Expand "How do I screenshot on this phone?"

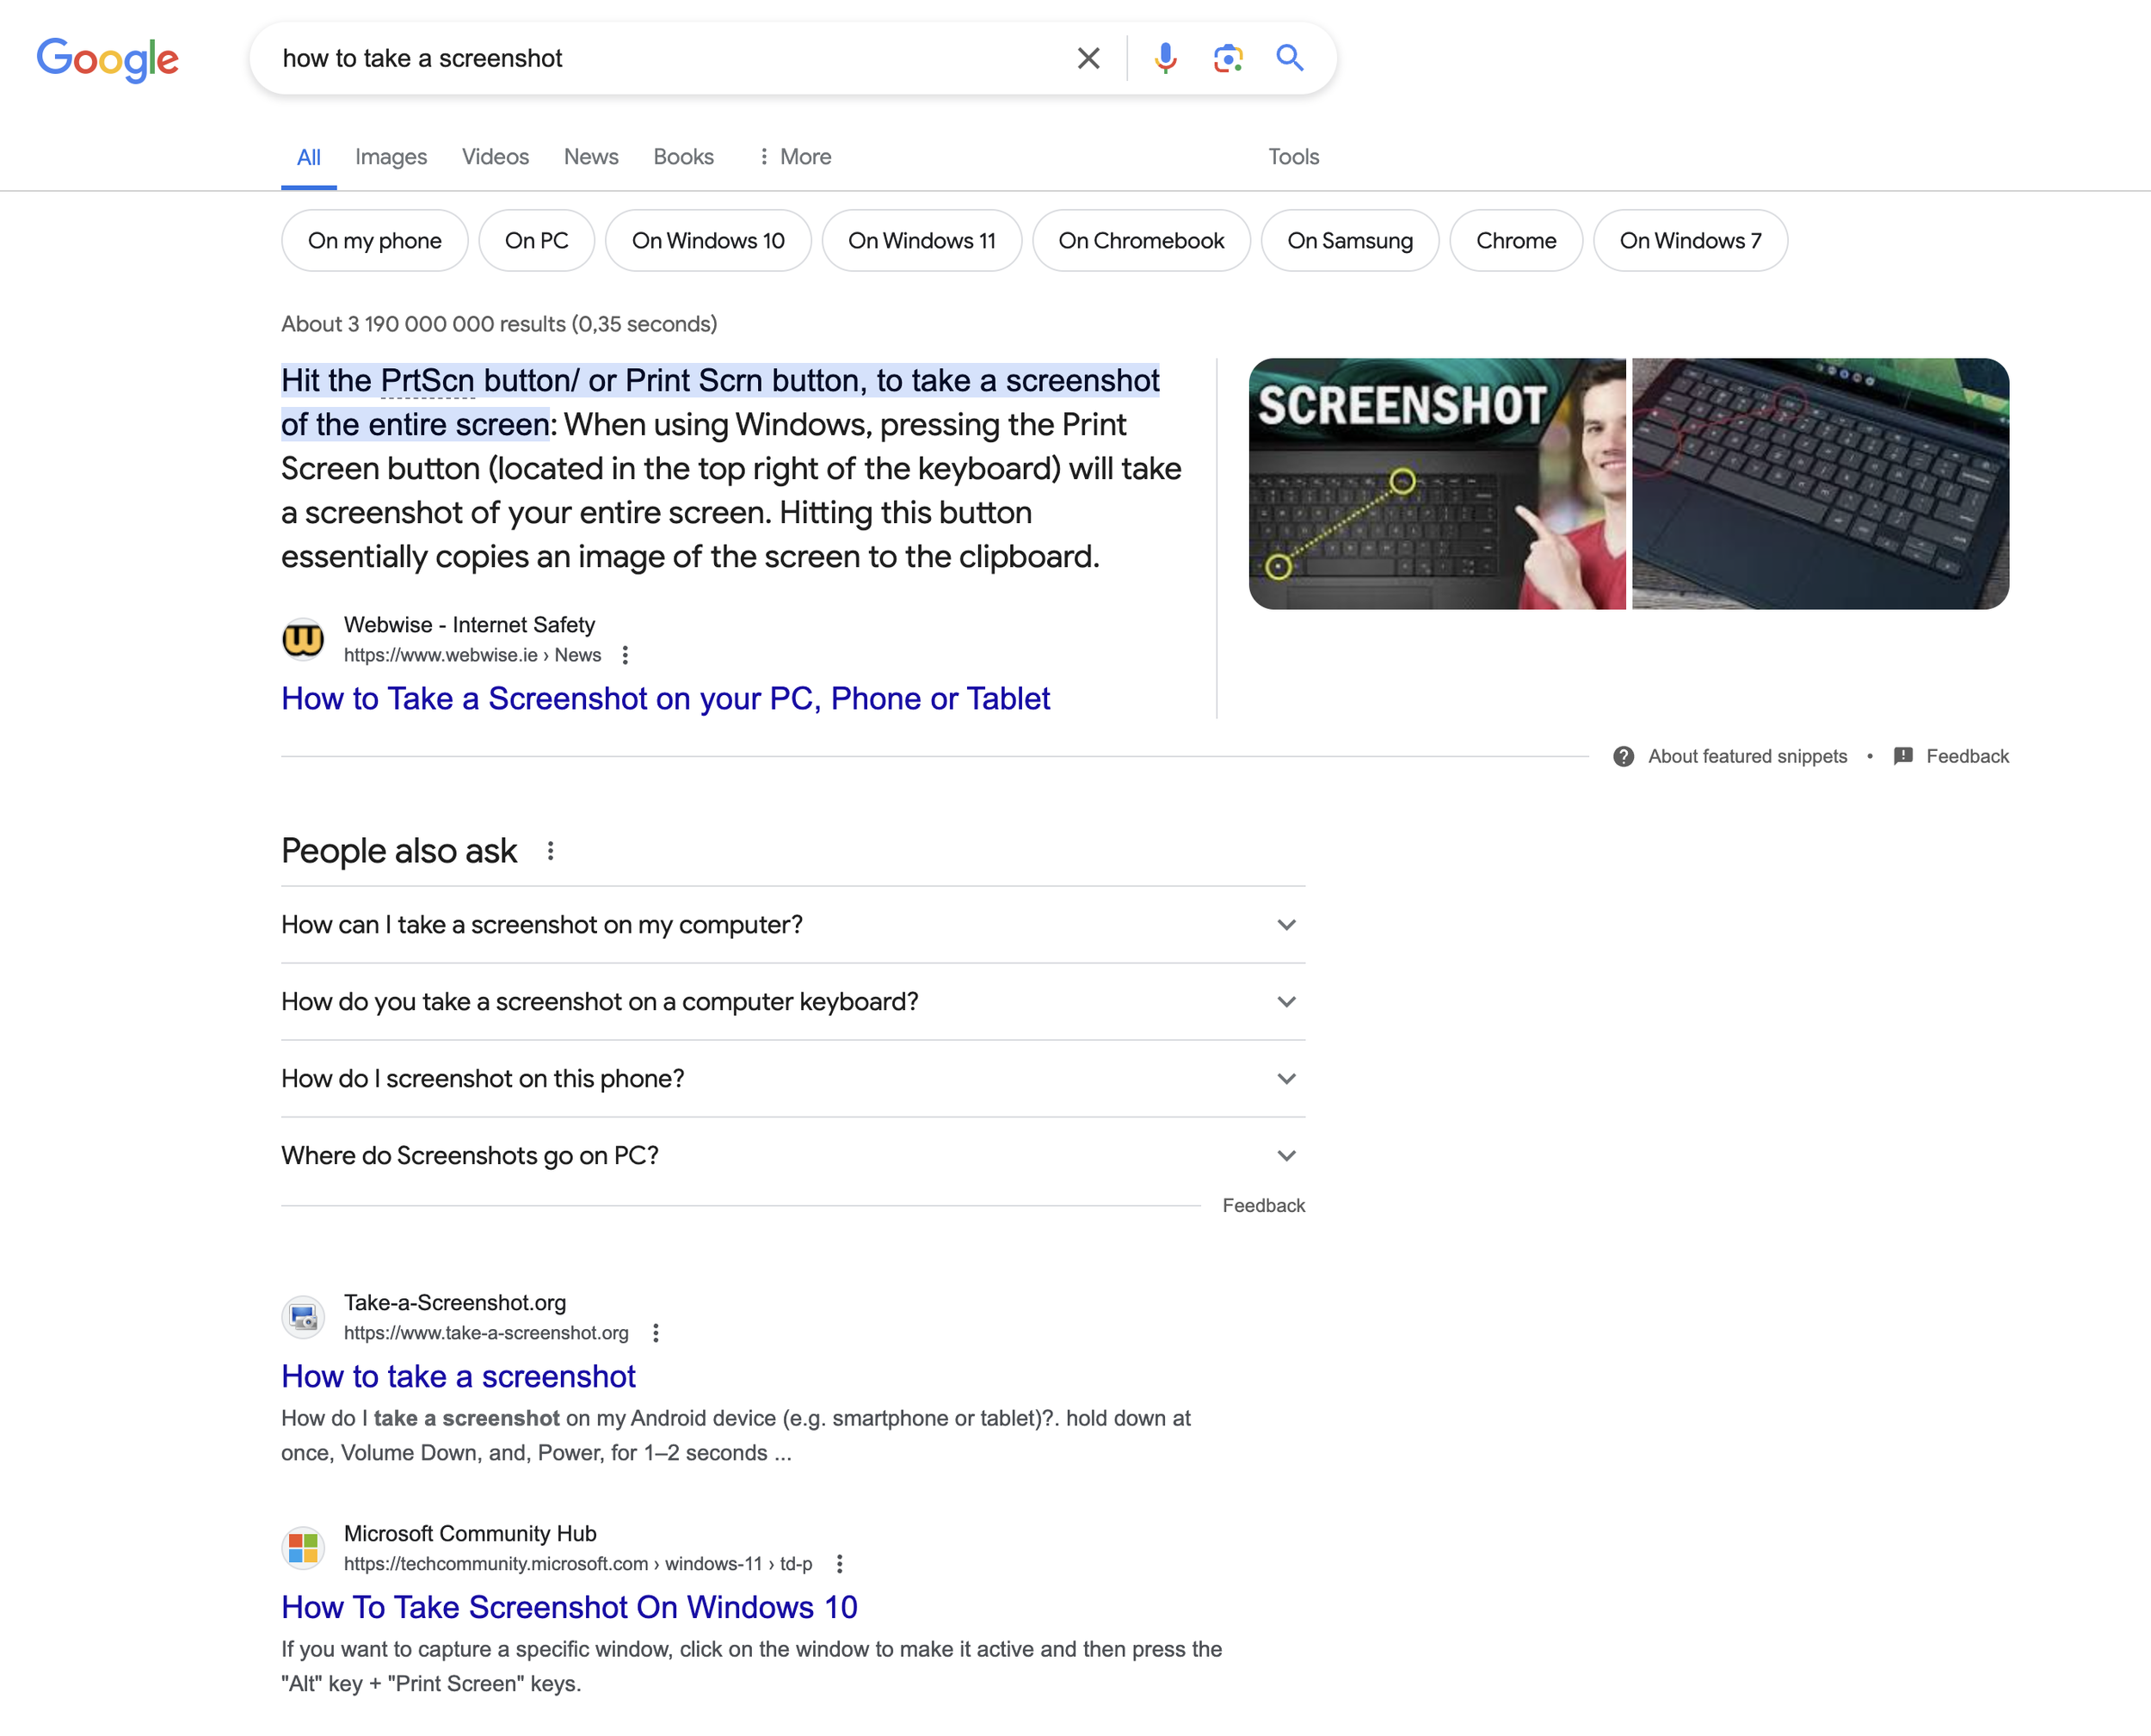(1286, 1079)
